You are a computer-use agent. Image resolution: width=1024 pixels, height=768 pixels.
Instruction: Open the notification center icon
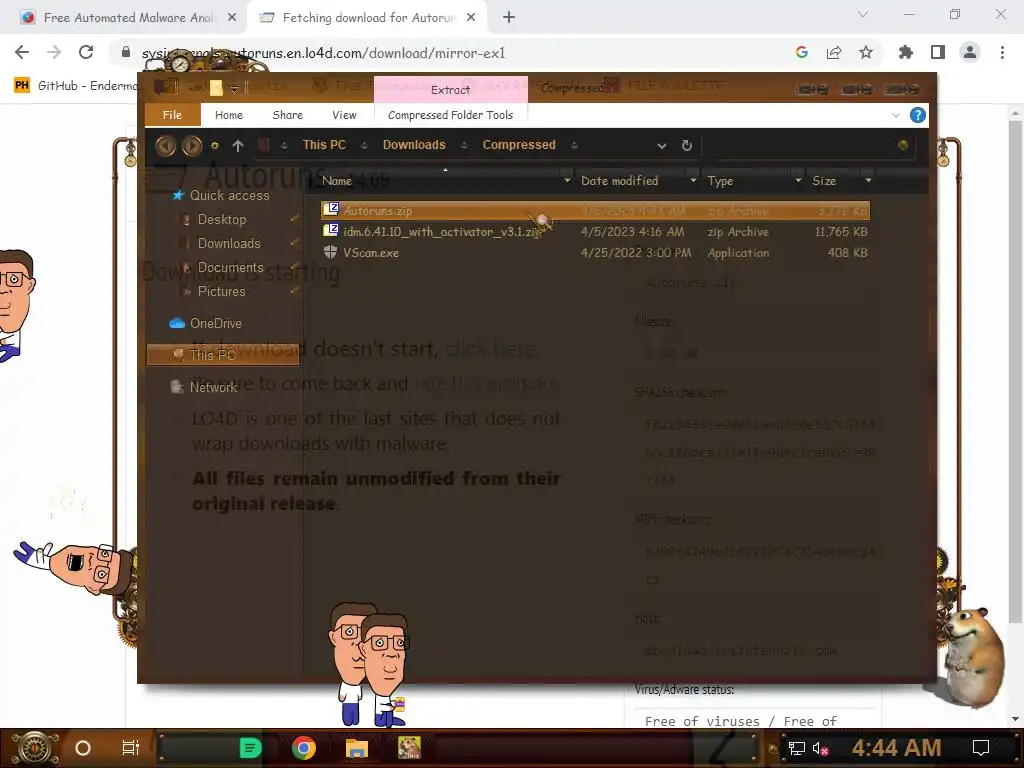click(981, 748)
